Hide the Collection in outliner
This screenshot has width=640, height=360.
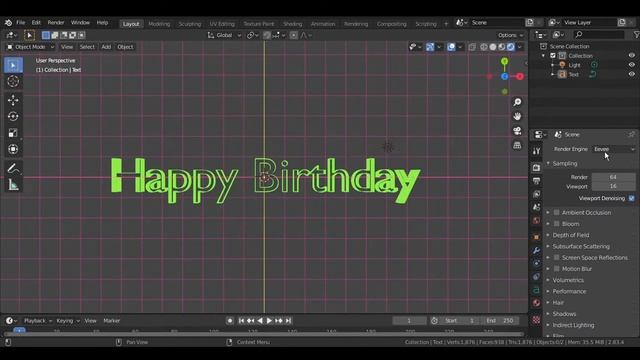pyautogui.click(x=632, y=56)
